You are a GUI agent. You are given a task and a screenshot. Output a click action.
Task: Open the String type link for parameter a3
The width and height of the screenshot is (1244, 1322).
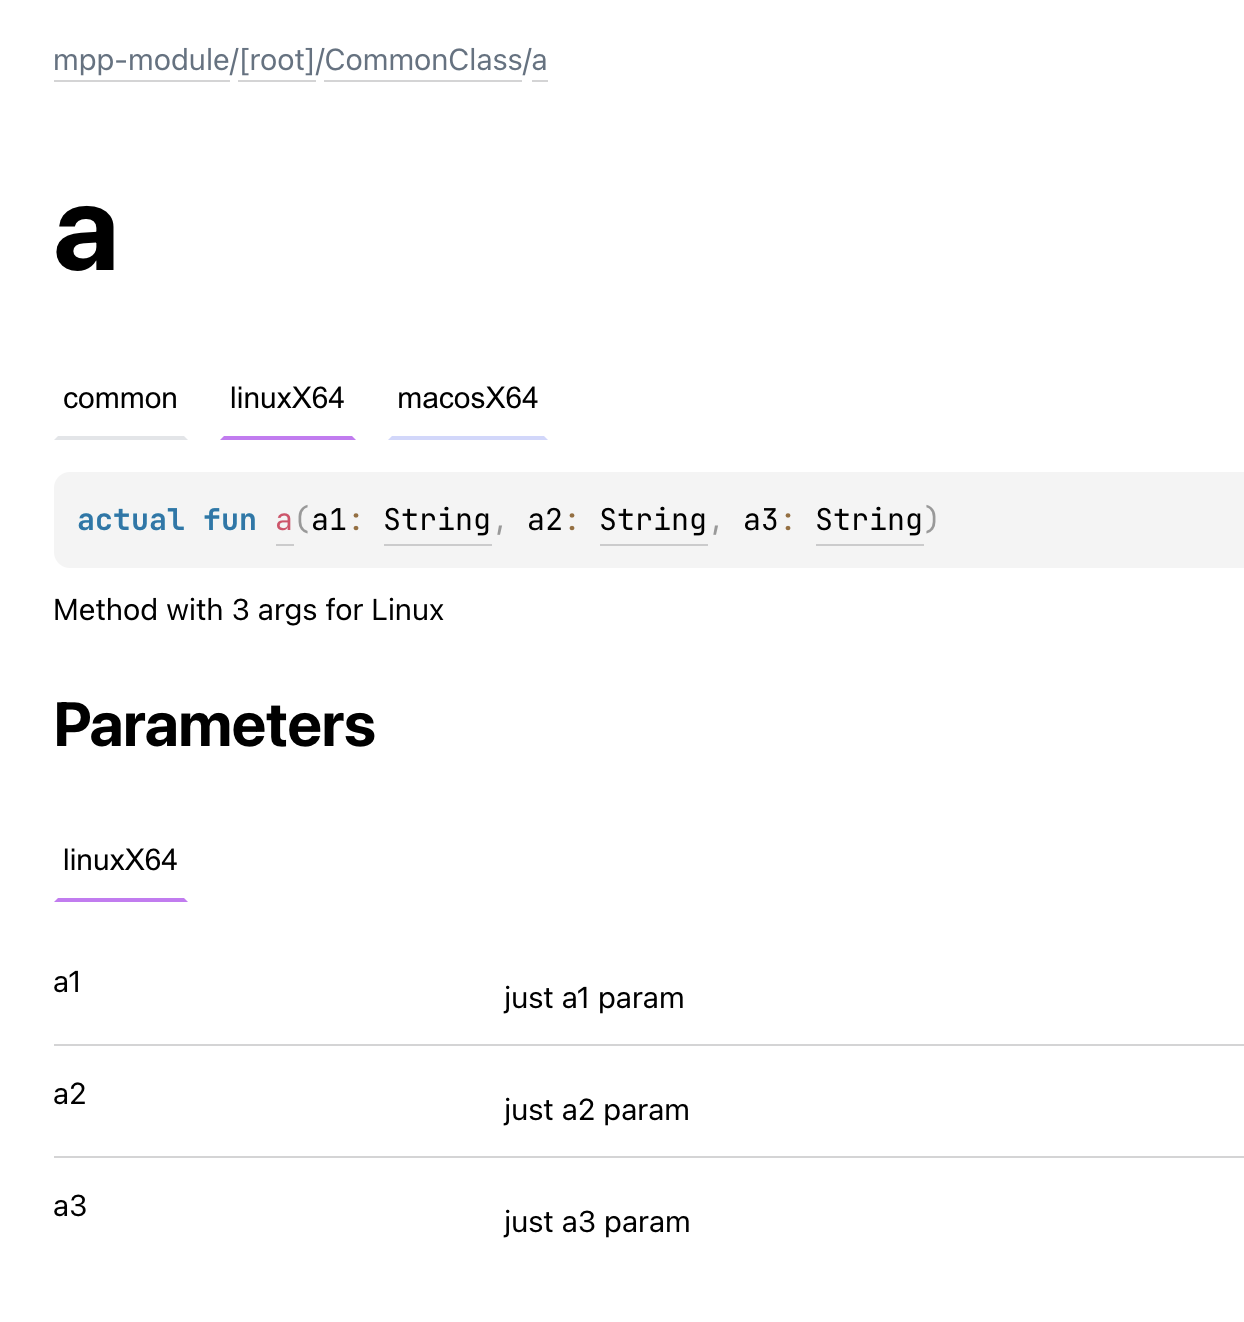click(x=869, y=520)
